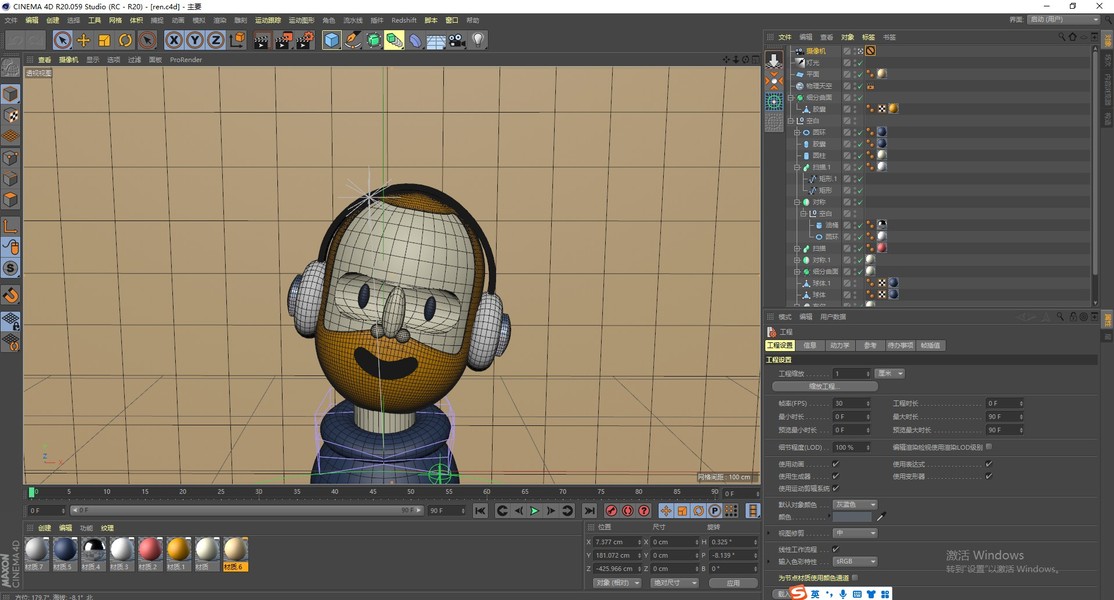This screenshot has width=1114, height=600.
Task: Open the 运动图形 menu
Action: pyautogui.click(x=300, y=20)
